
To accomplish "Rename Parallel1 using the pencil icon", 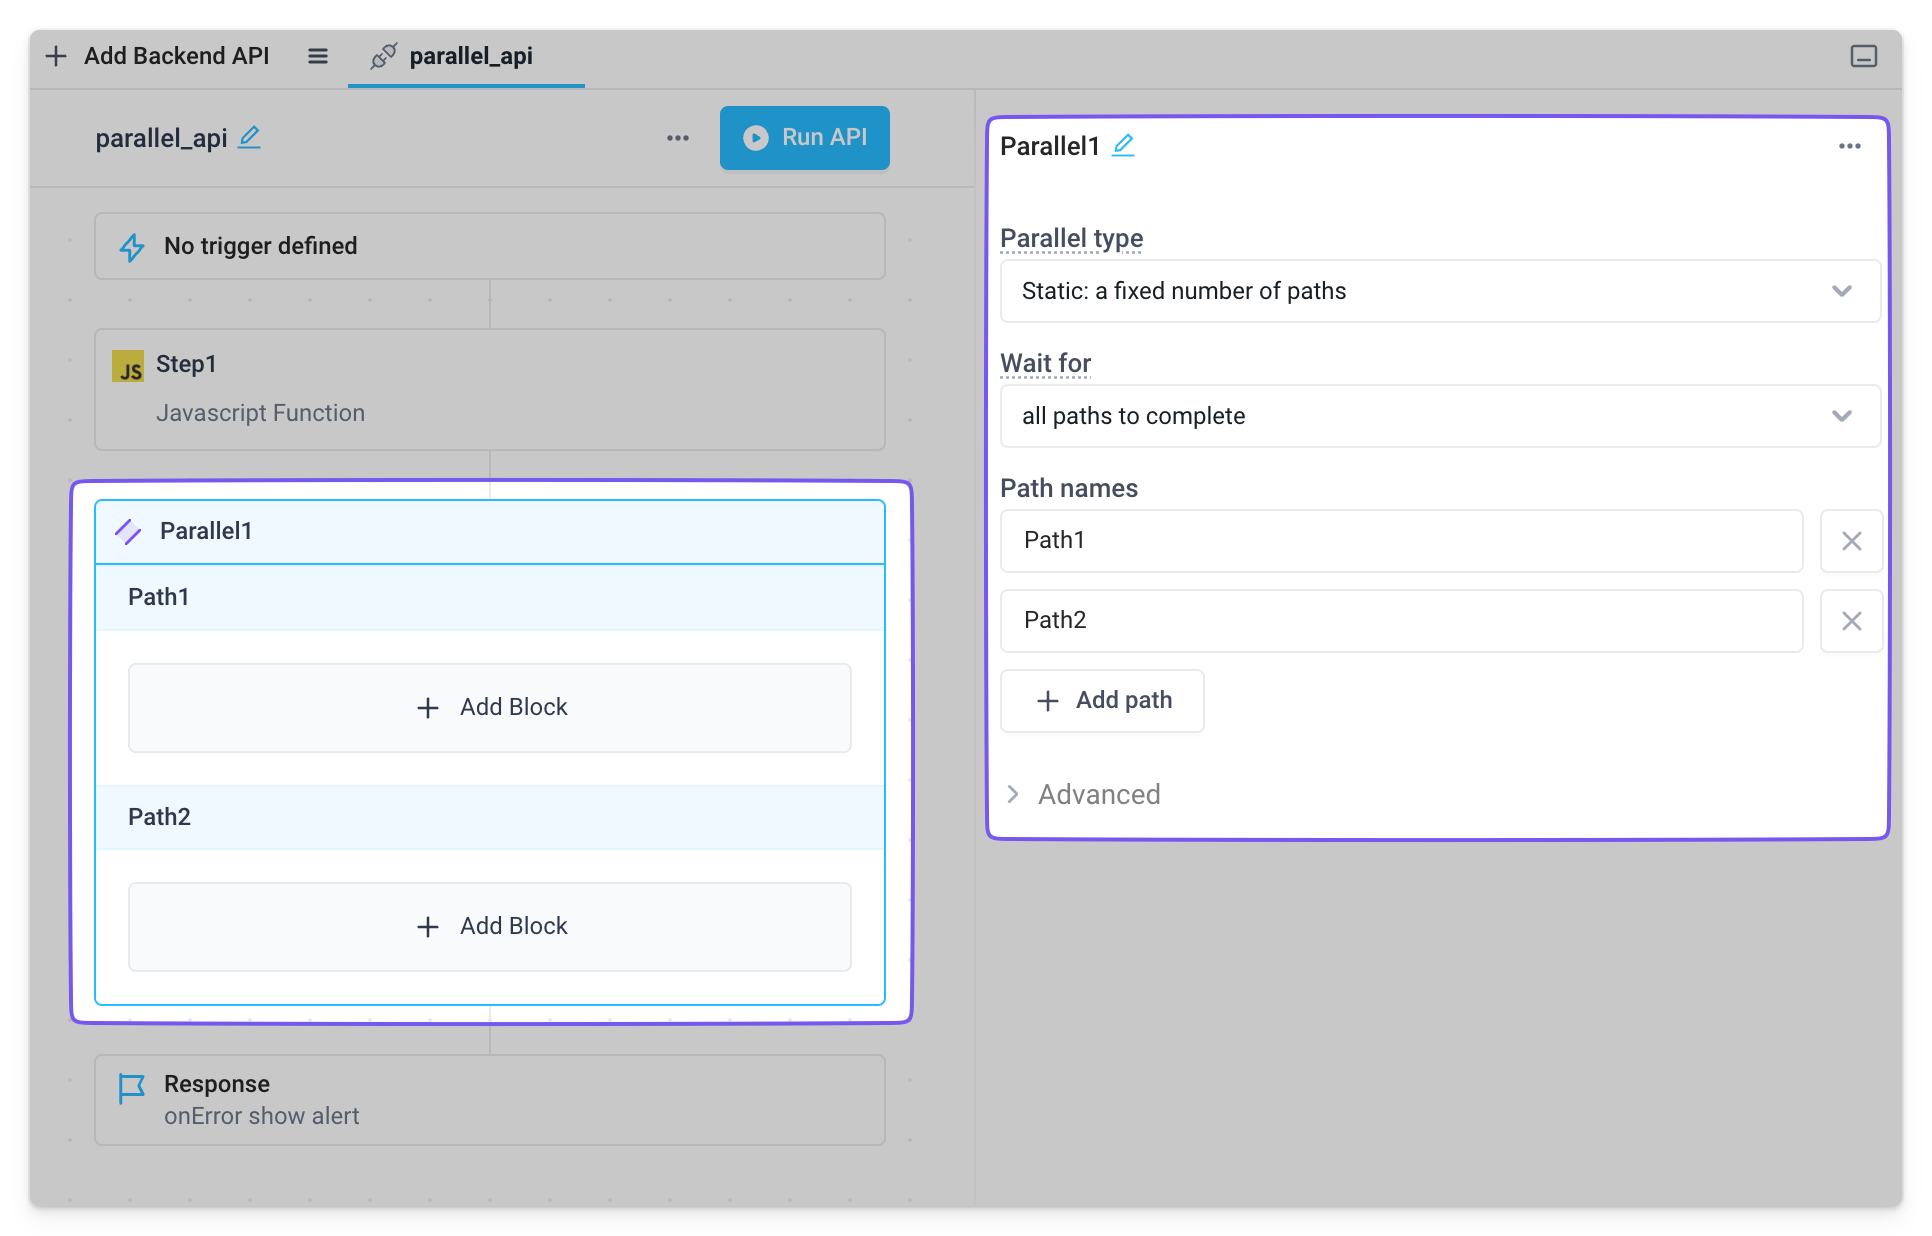I will tap(1124, 145).
